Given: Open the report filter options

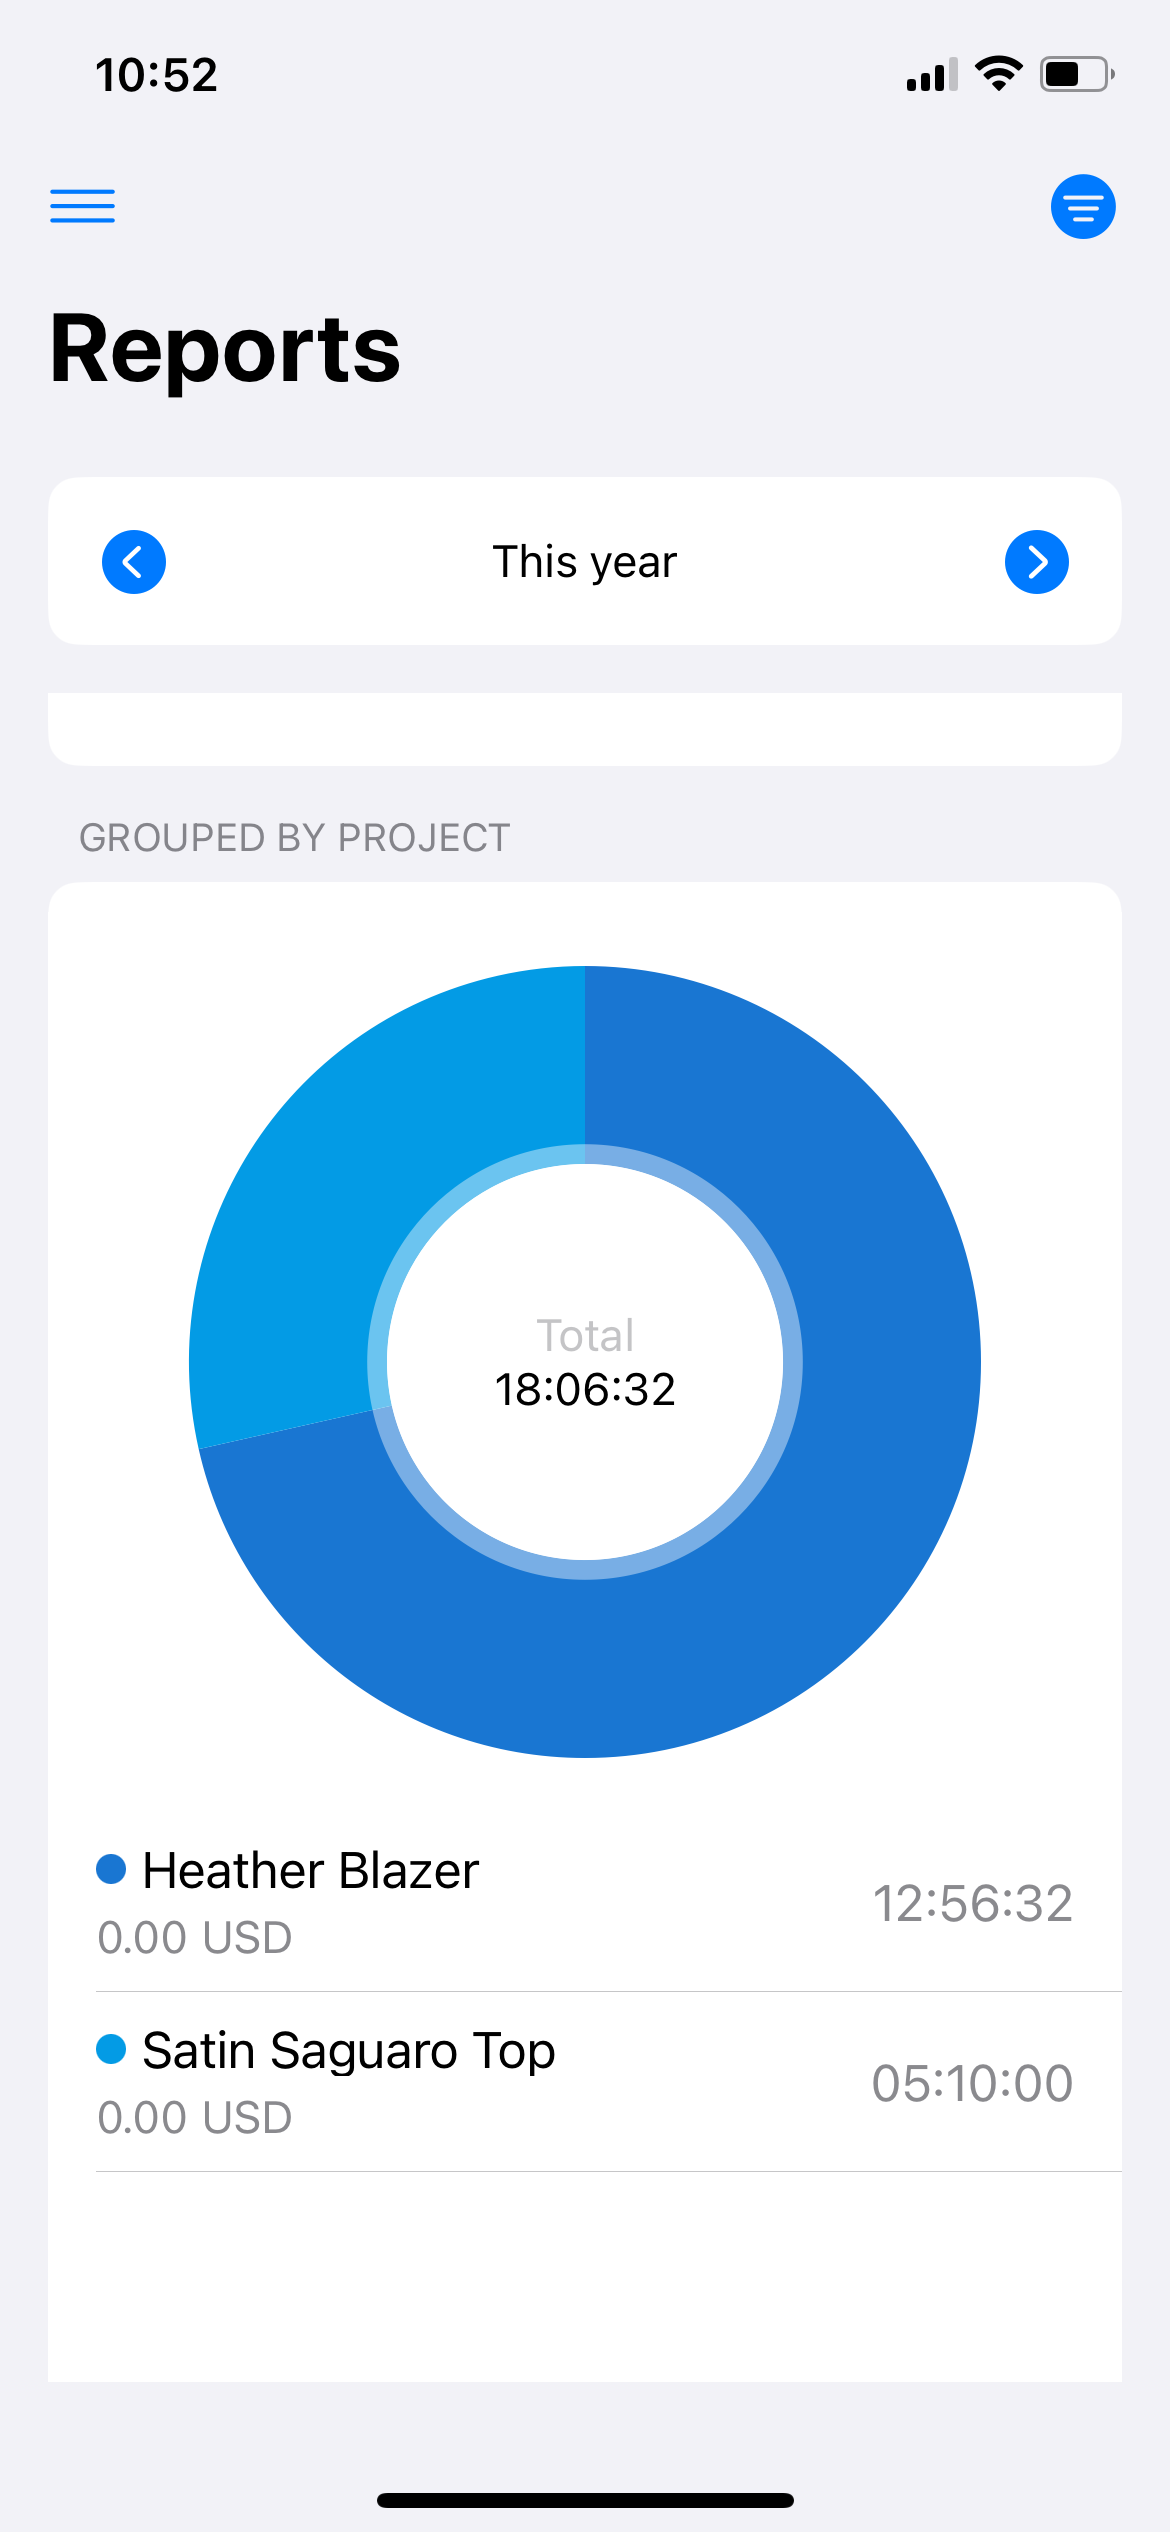Looking at the screenshot, I should [x=1082, y=207].
